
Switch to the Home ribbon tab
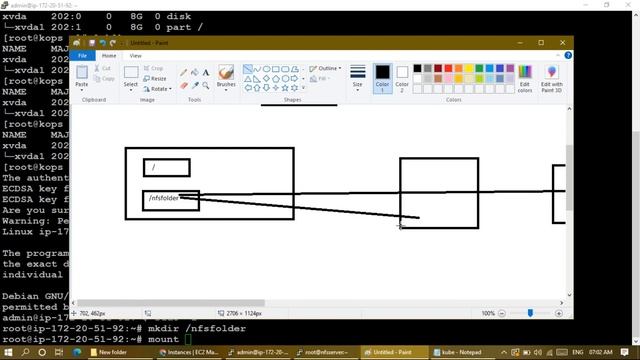click(x=109, y=56)
